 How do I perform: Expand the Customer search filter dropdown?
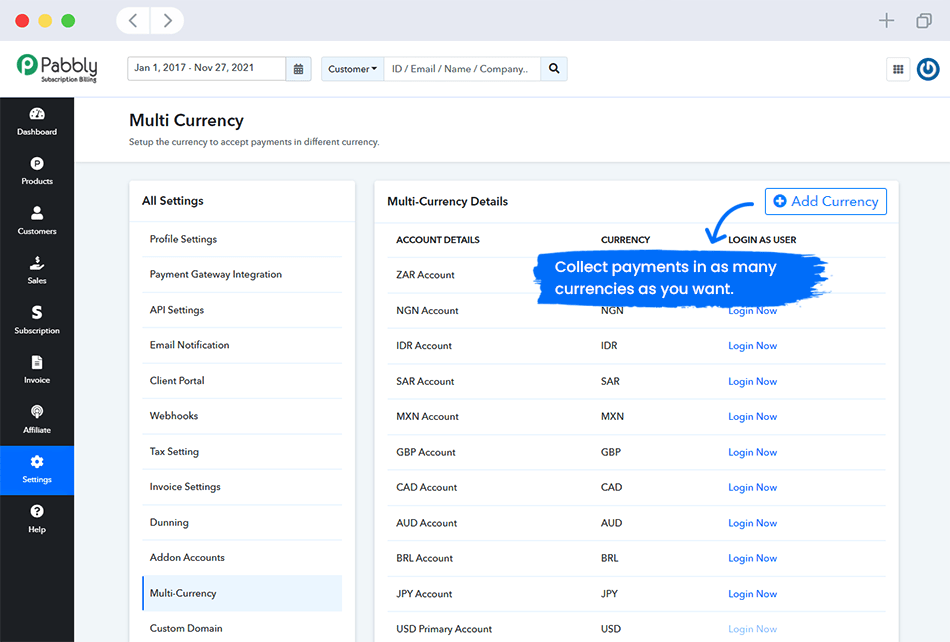[353, 69]
